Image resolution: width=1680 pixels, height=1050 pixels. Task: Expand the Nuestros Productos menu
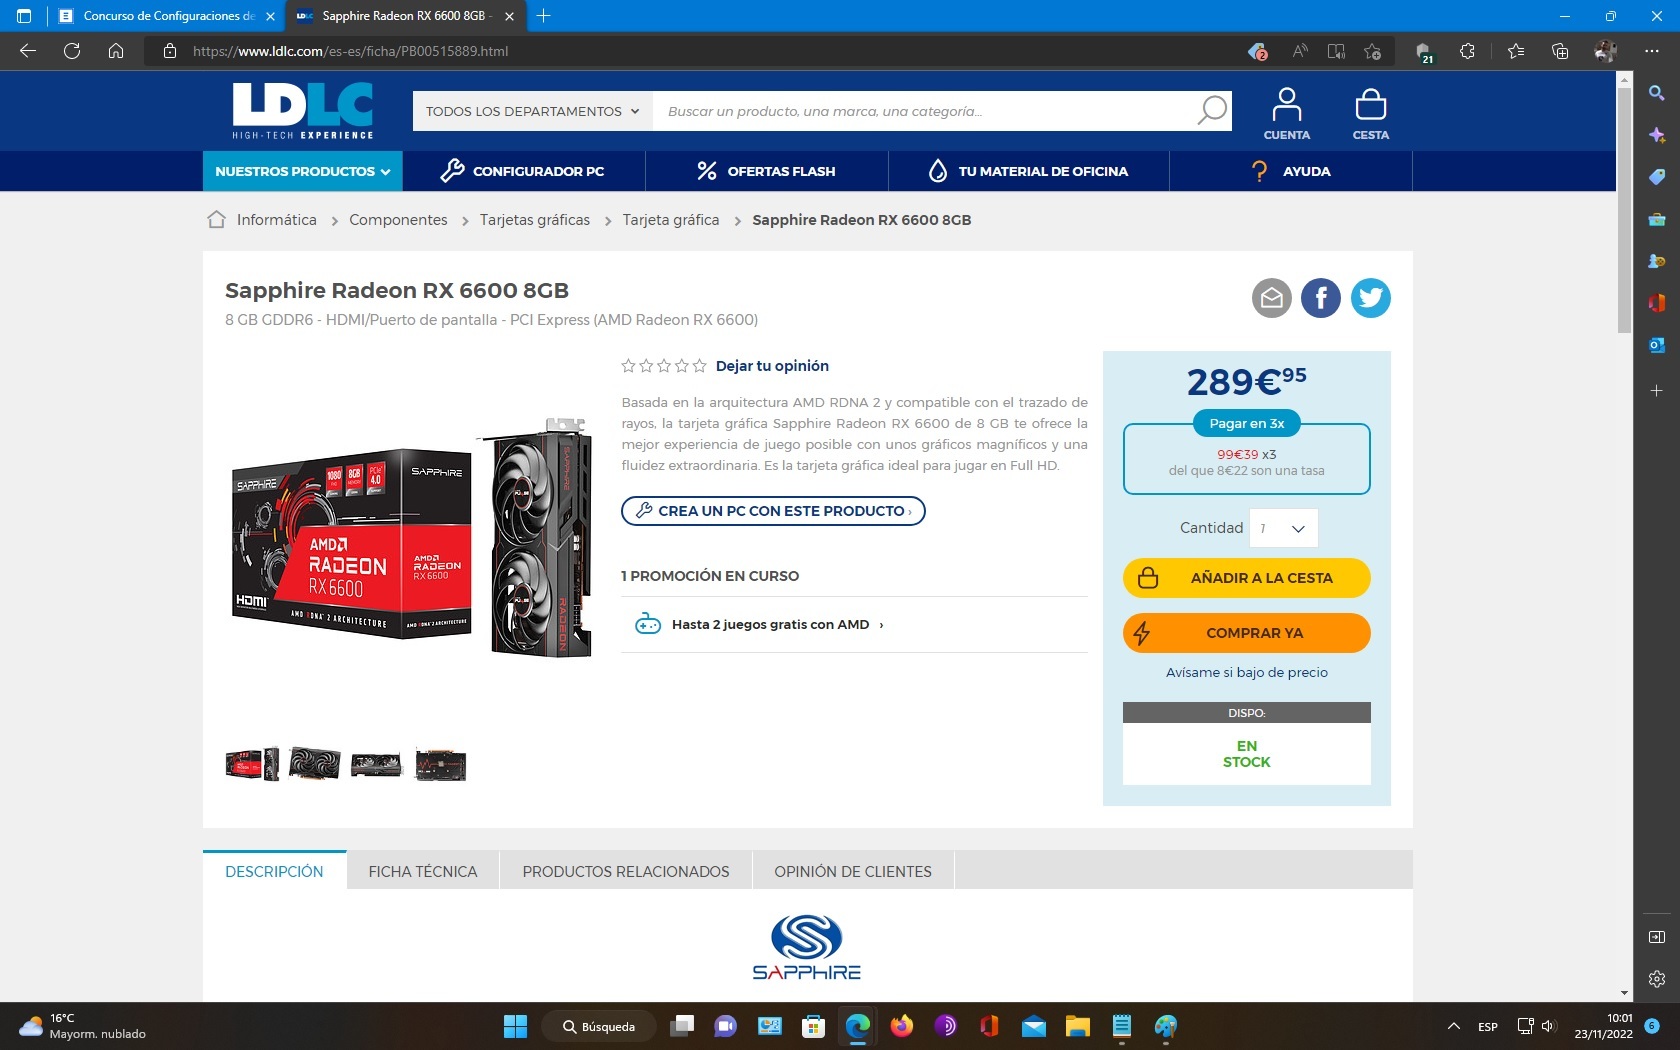[x=302, y=171]
